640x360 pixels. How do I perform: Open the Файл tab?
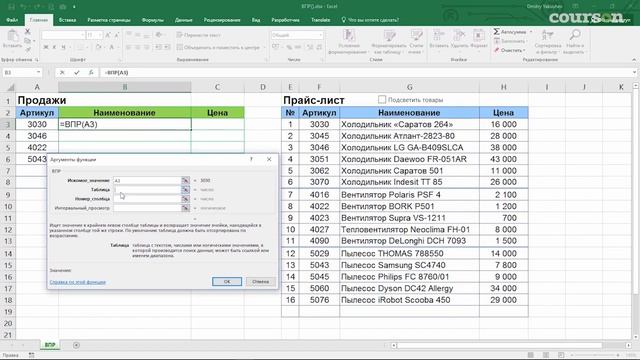pos(12,20)
